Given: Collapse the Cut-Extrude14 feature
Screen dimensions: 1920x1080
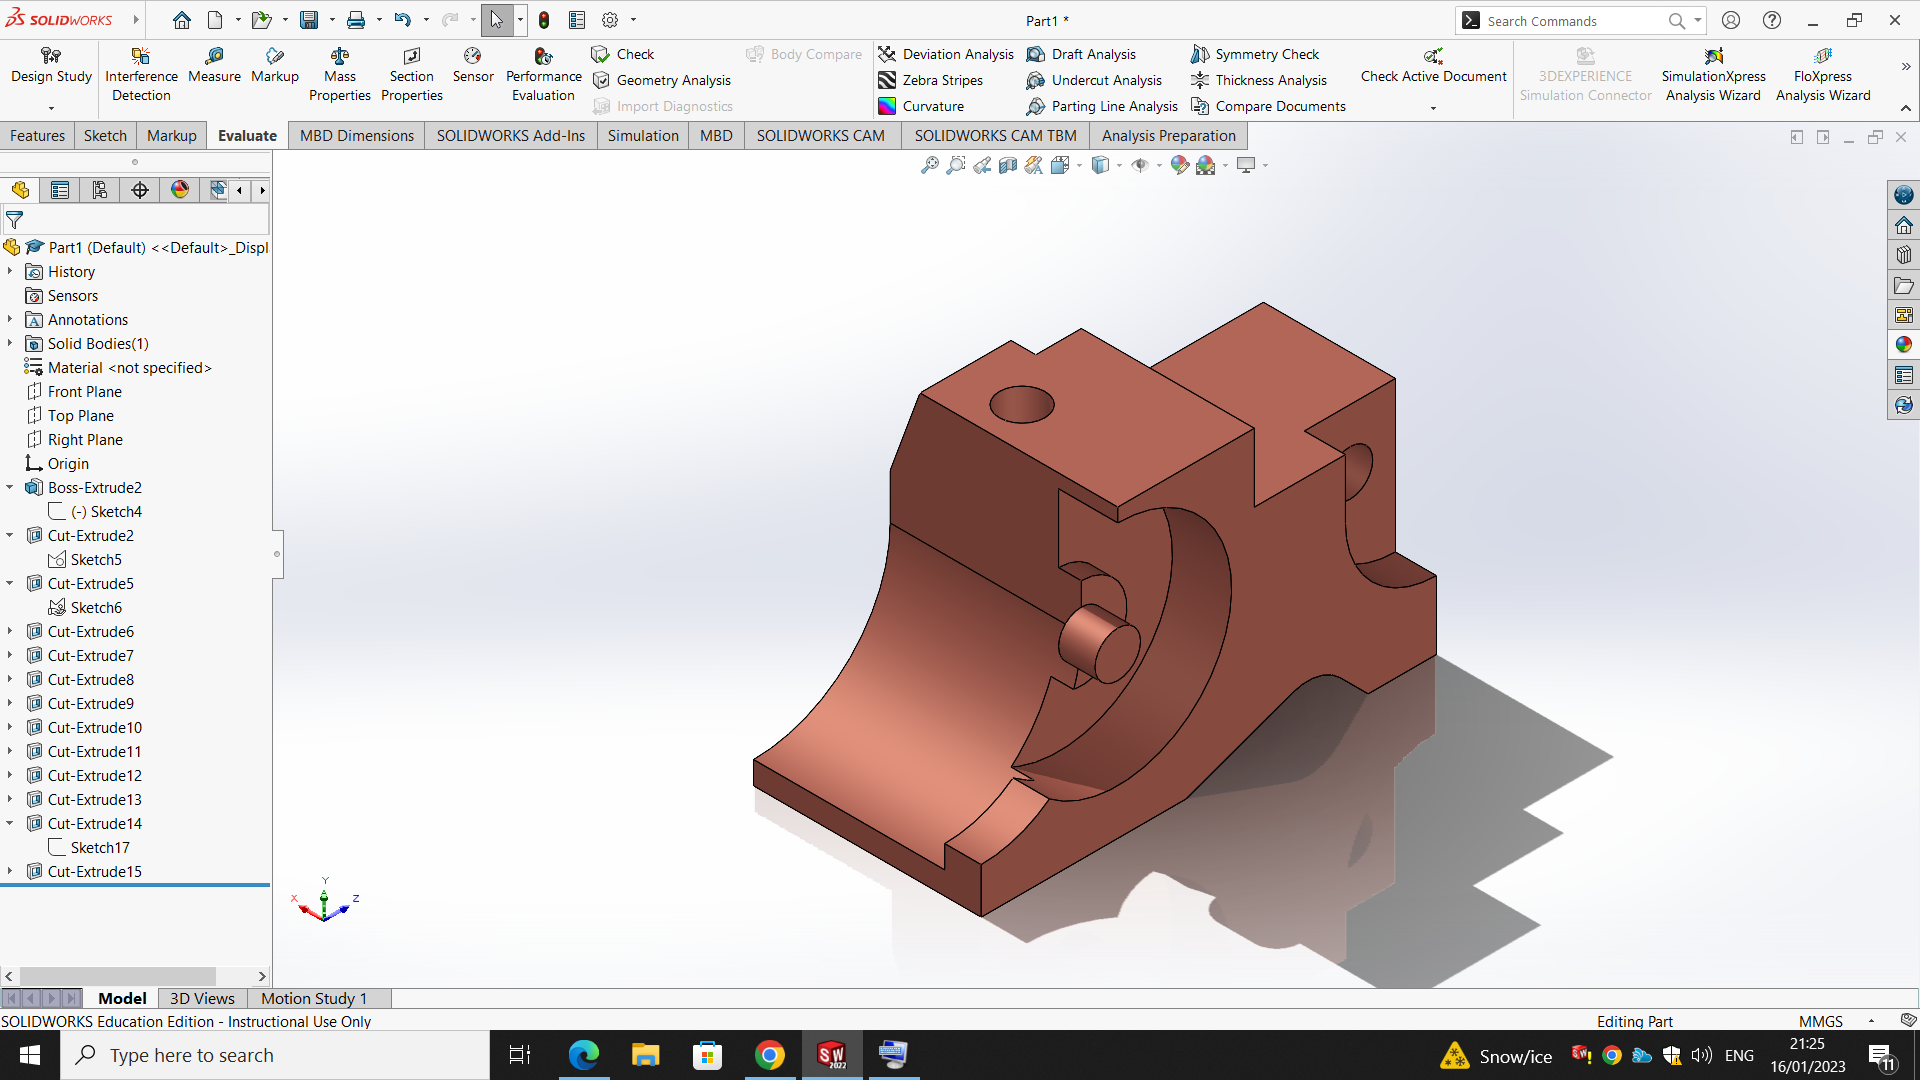Looking at the screenshot, I should pos(10,823).
